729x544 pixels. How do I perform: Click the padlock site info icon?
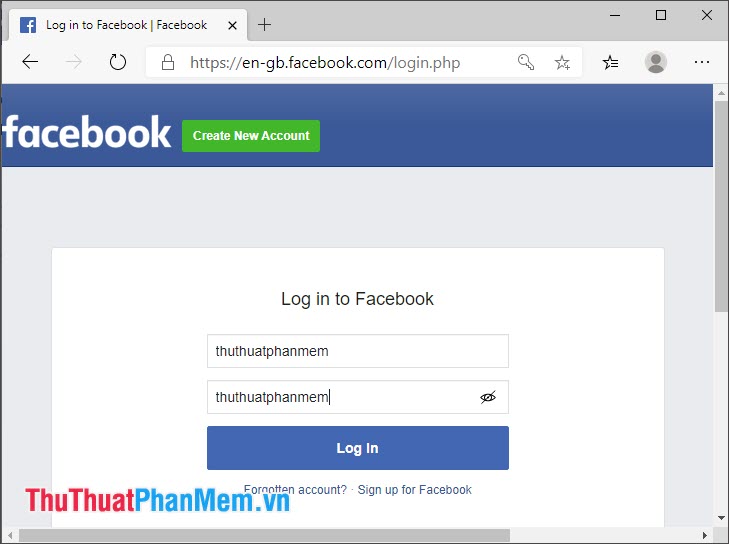[x=168, y=62]
